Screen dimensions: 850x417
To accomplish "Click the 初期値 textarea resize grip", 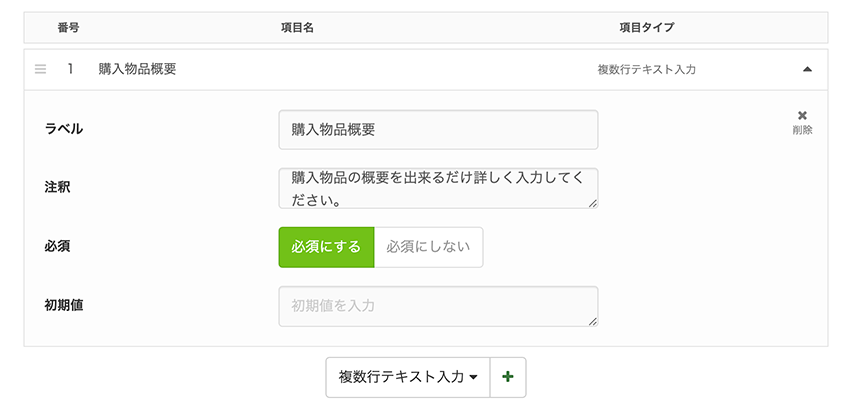I will [593, 322].
